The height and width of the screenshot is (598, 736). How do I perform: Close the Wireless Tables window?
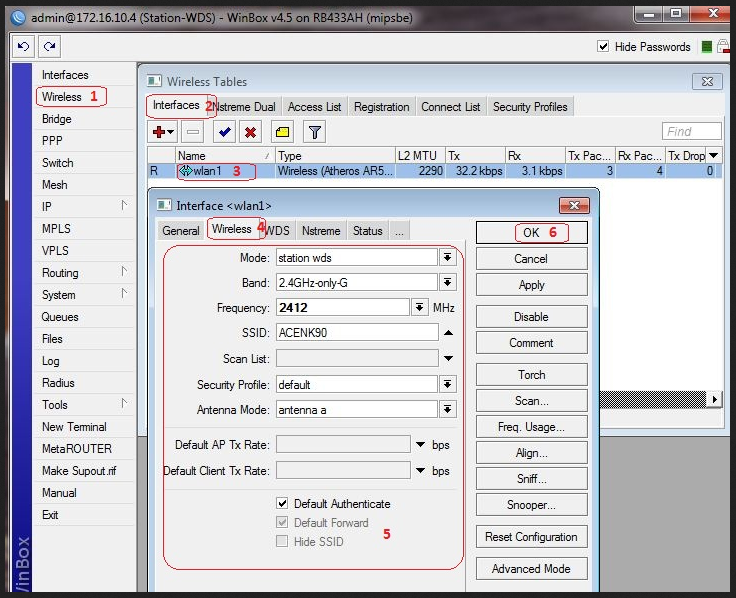[707, 81]
